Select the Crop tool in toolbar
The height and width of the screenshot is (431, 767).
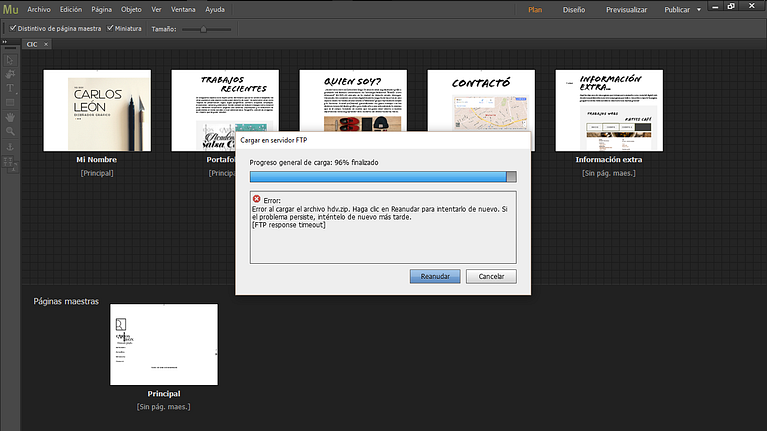10,74
